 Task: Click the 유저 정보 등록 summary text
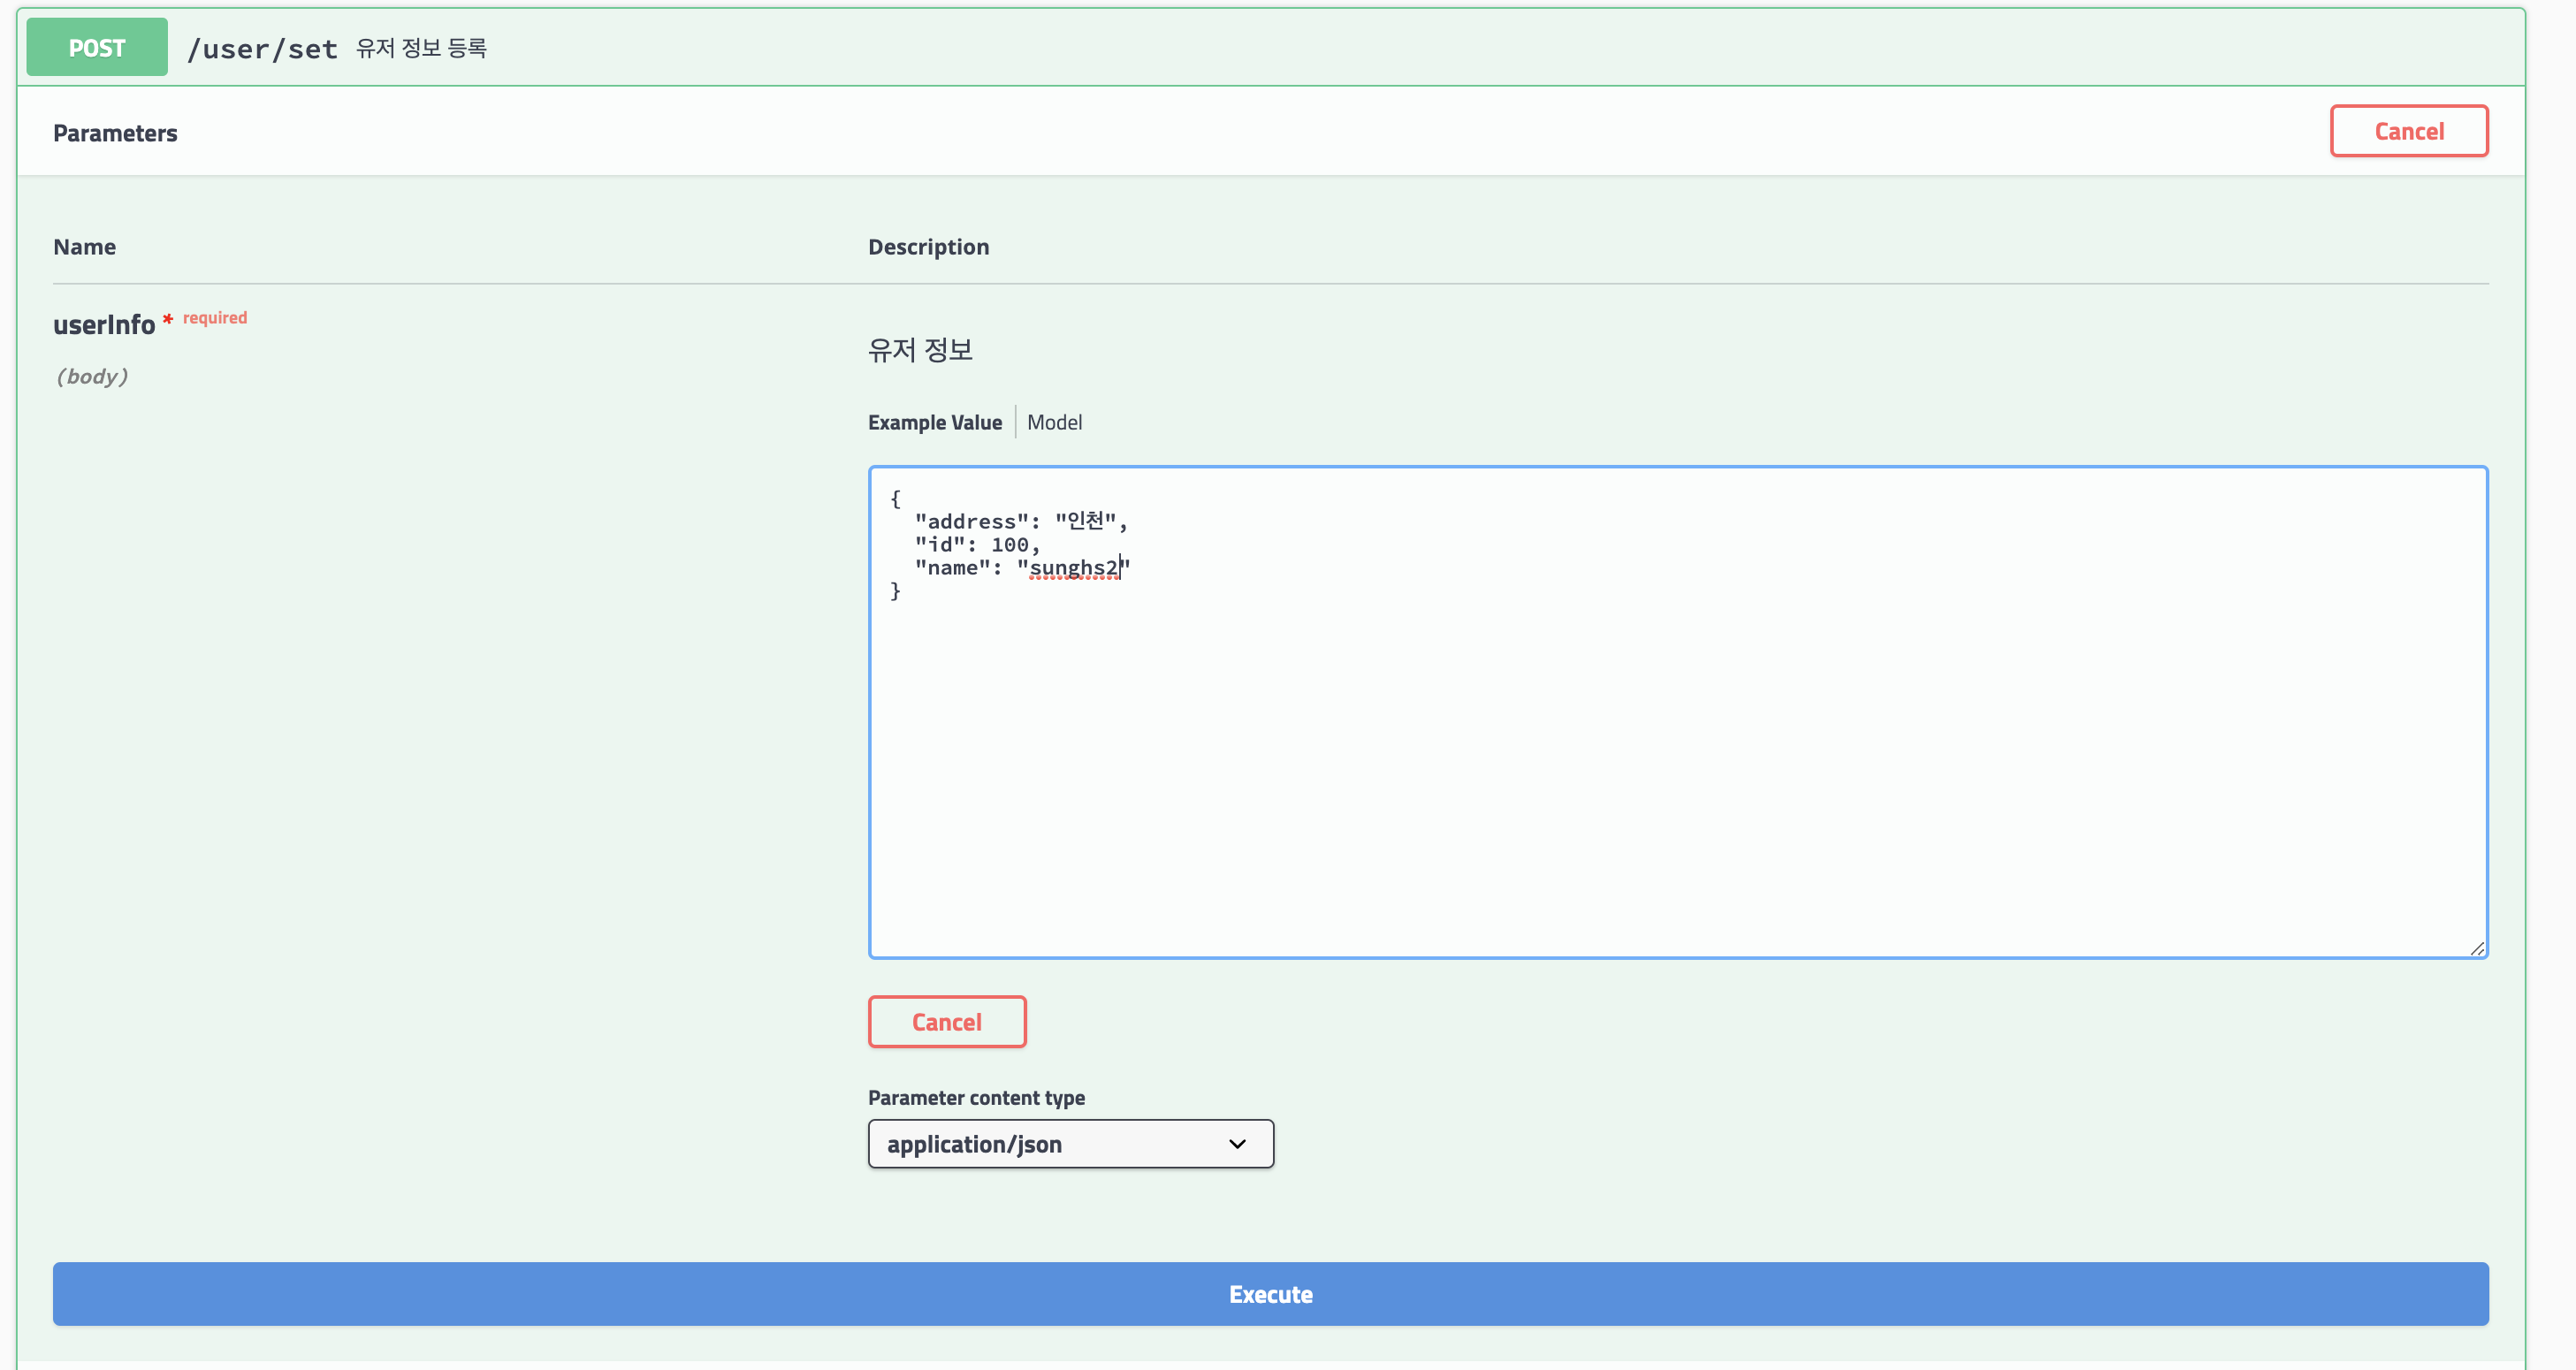point(421,48)
